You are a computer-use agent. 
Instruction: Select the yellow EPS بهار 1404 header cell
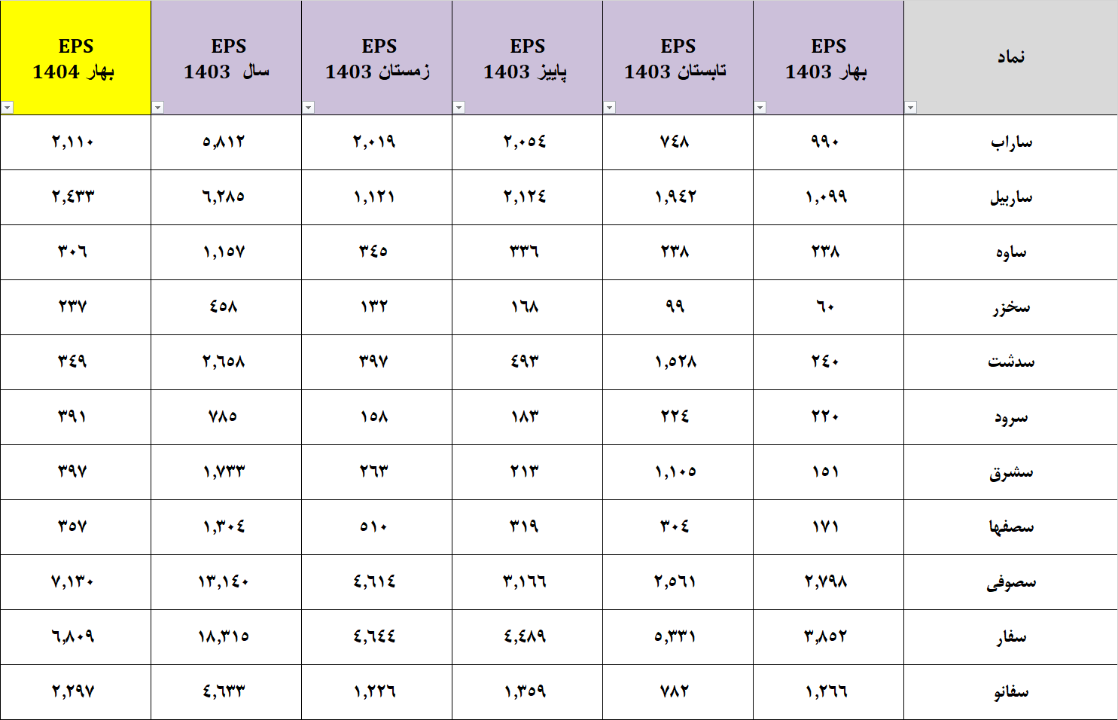point(75,58)
